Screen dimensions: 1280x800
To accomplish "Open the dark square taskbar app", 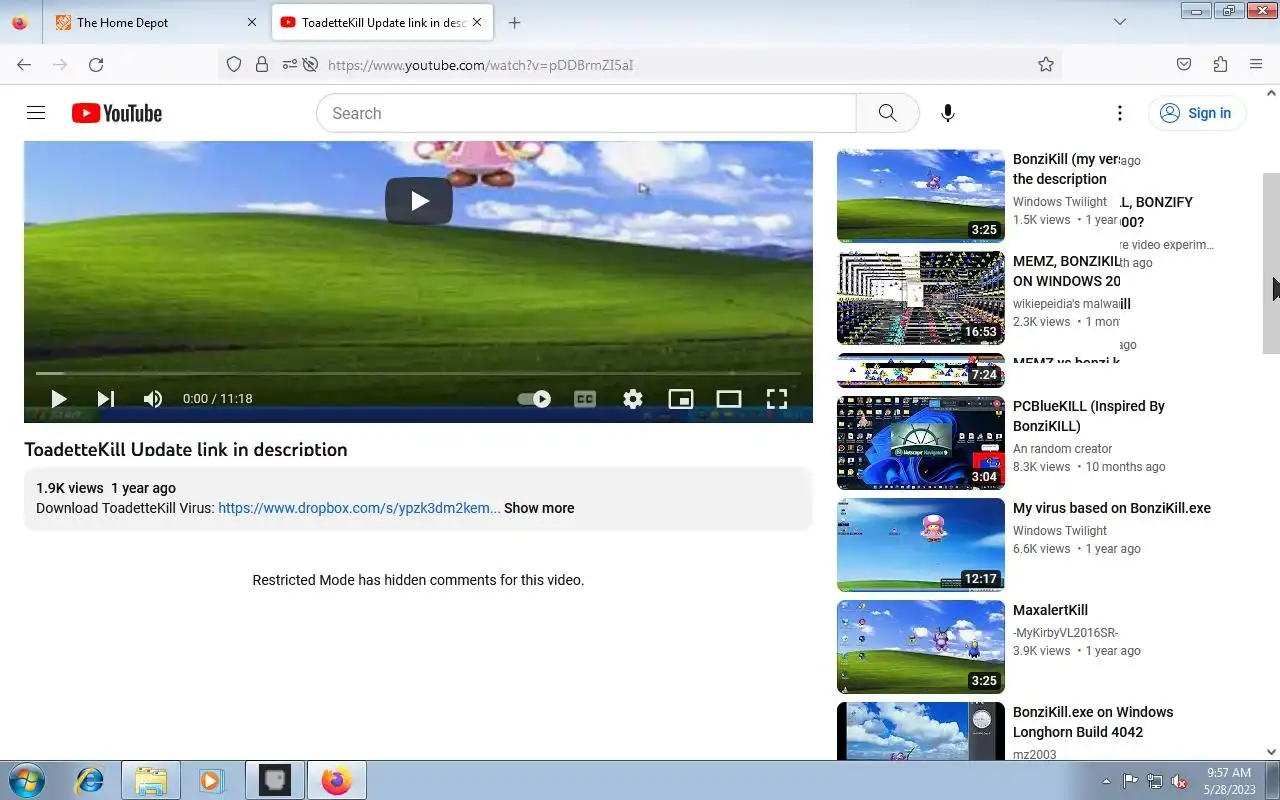I will (x=274, y=780).
